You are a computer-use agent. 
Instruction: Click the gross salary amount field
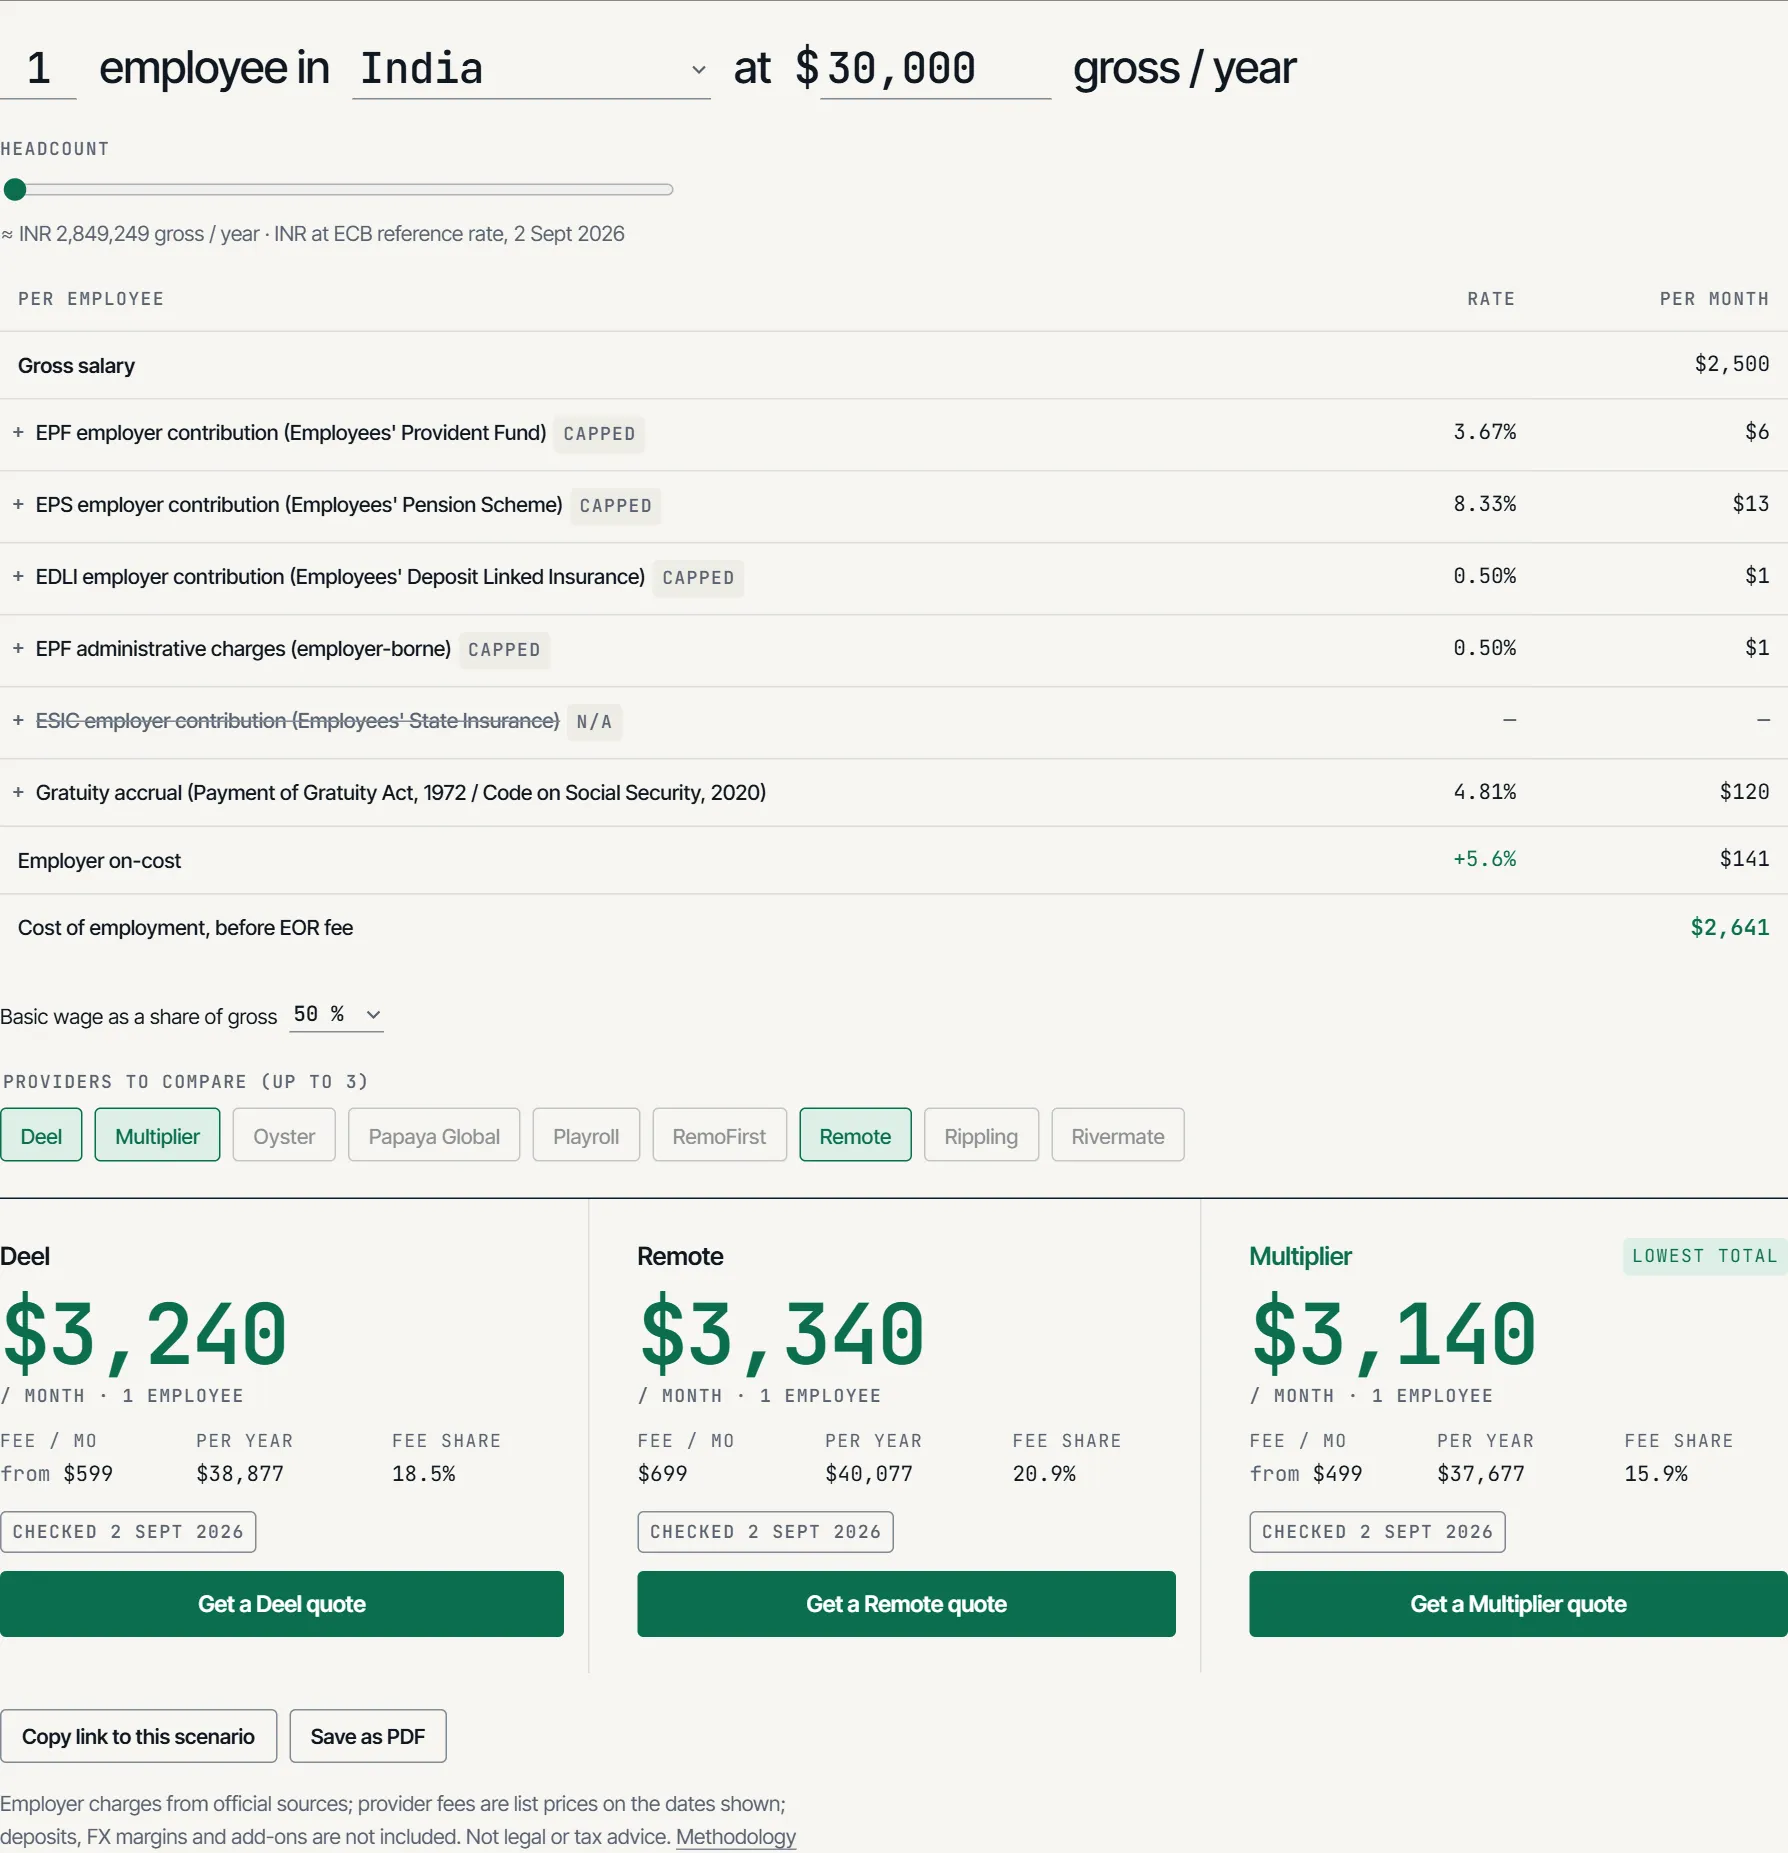pos(935,69)
